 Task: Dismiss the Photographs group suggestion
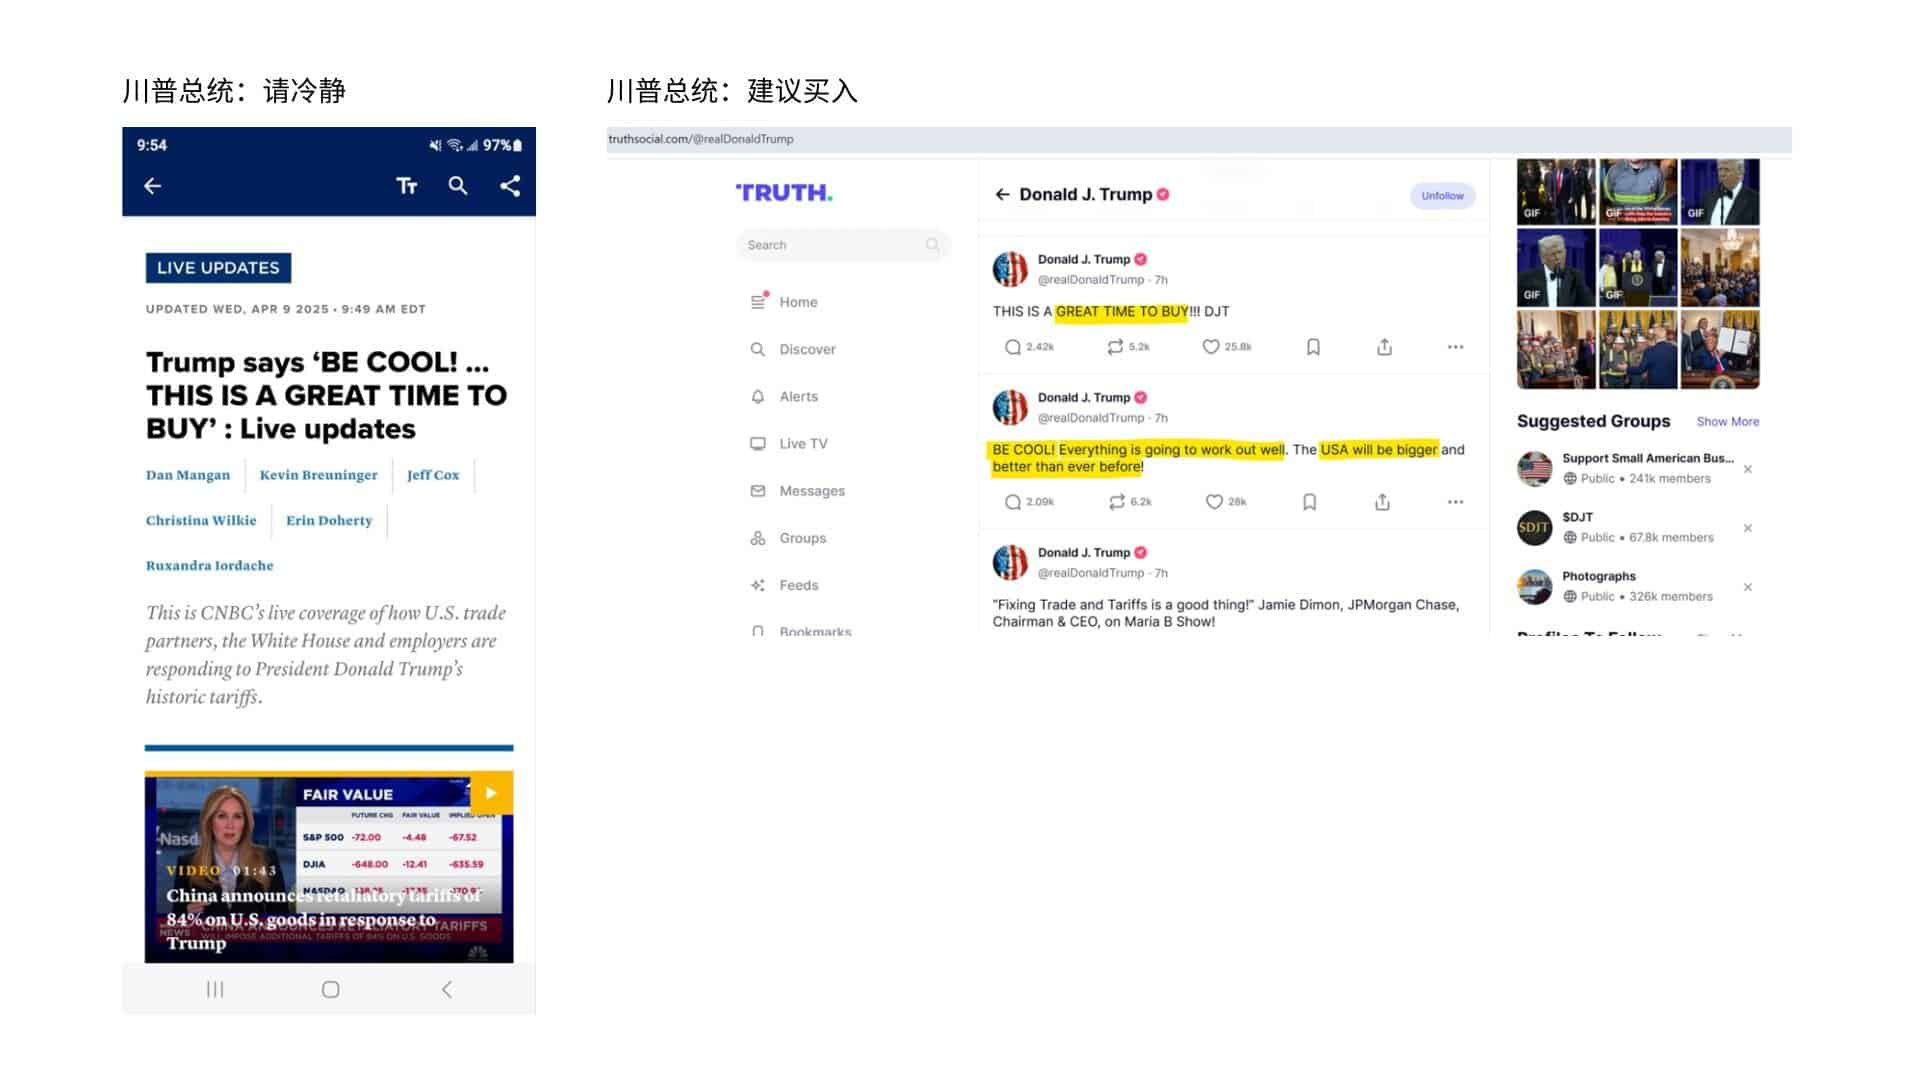pos(1748,587)
